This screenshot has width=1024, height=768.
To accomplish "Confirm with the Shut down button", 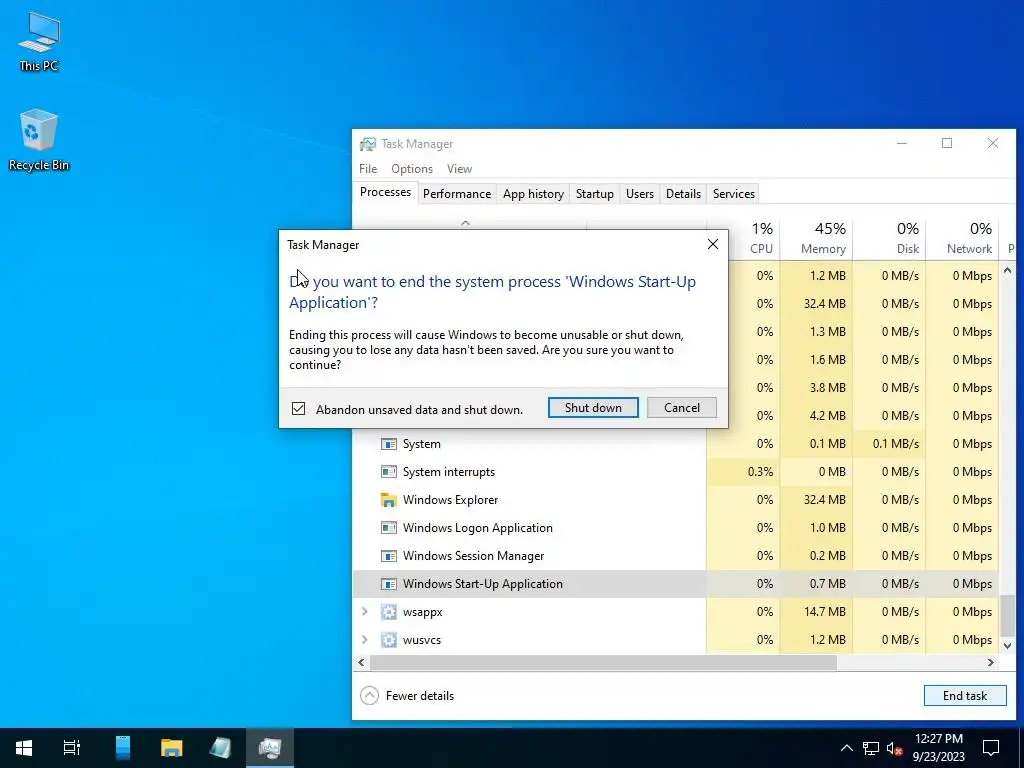I will (x=593, y=408).
